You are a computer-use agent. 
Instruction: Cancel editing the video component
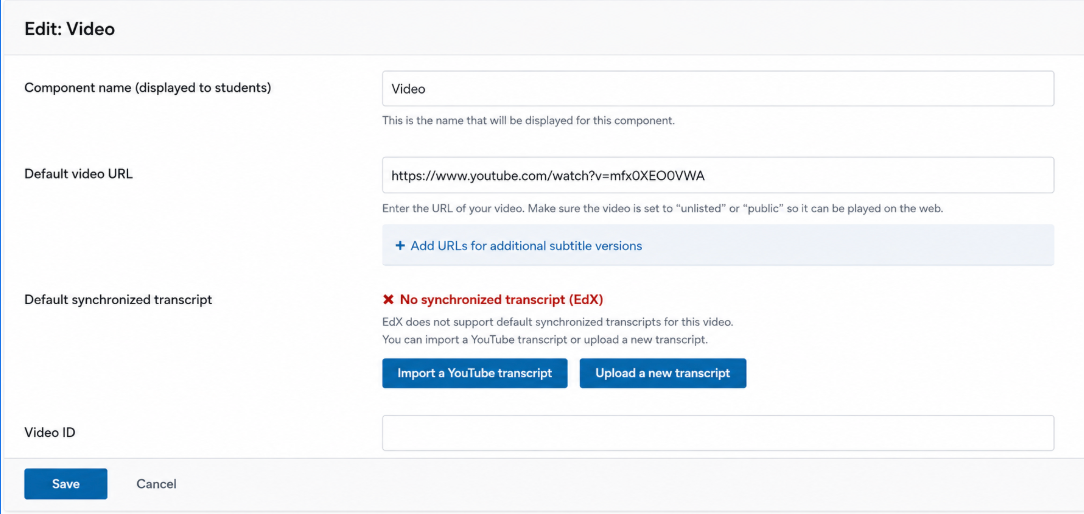(x=156, y=484)
